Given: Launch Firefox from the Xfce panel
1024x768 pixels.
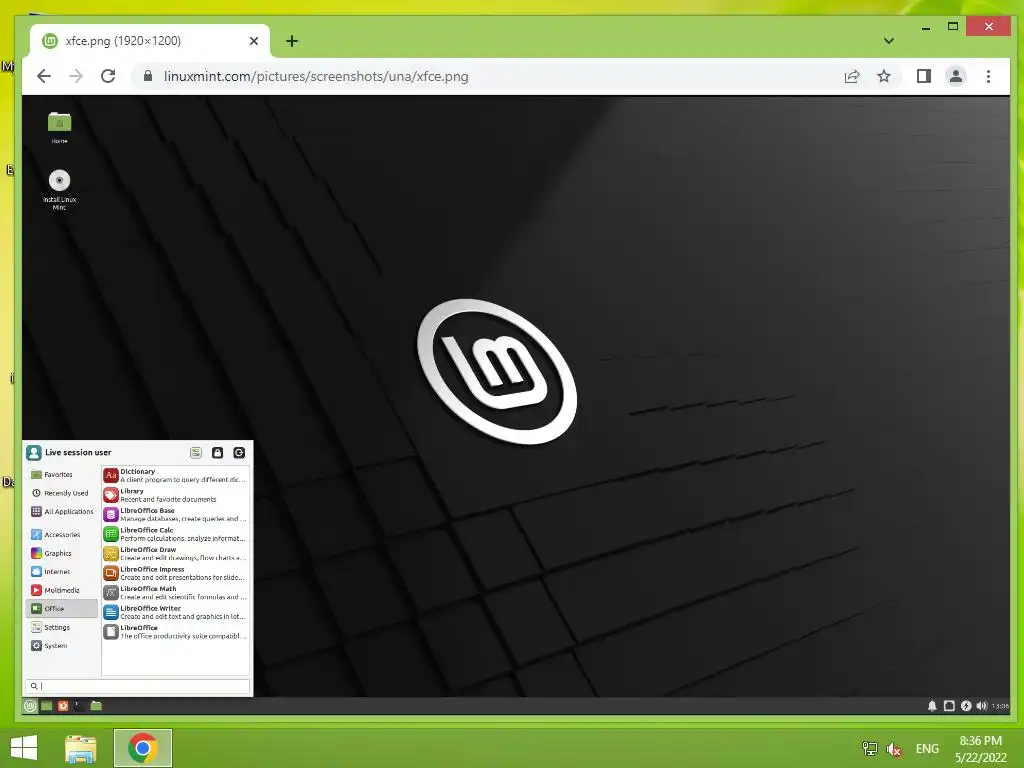Looking at the screenshot, I should [63, 705].
